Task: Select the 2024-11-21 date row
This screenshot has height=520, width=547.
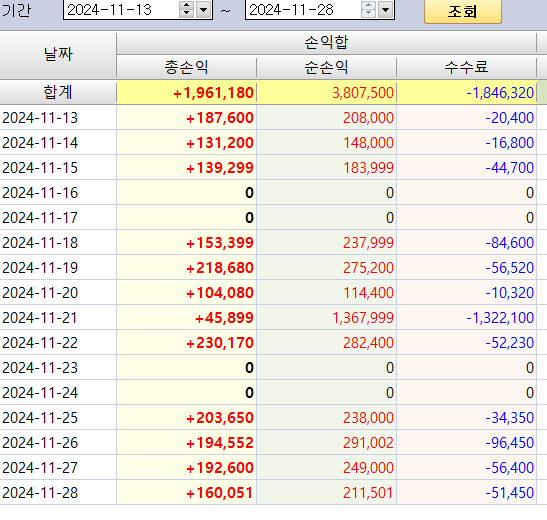Action: [x=58, y=318]
